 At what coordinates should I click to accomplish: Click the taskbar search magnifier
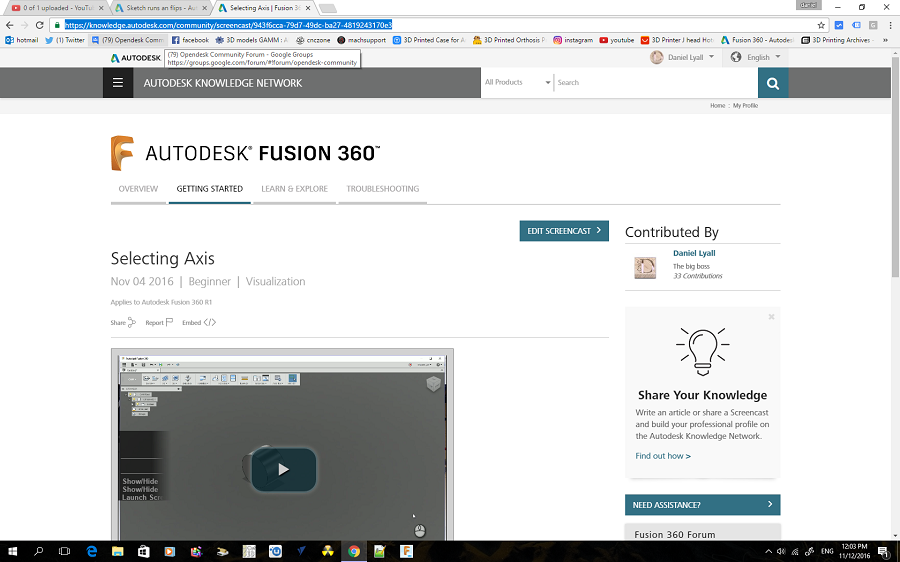(x=38, y=552)
